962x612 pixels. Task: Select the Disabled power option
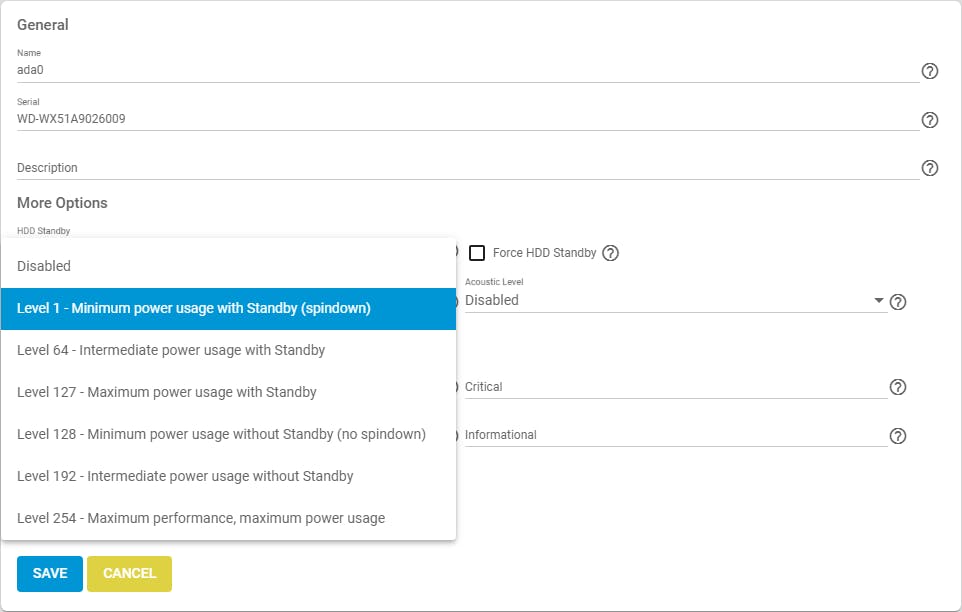(228, 266)
